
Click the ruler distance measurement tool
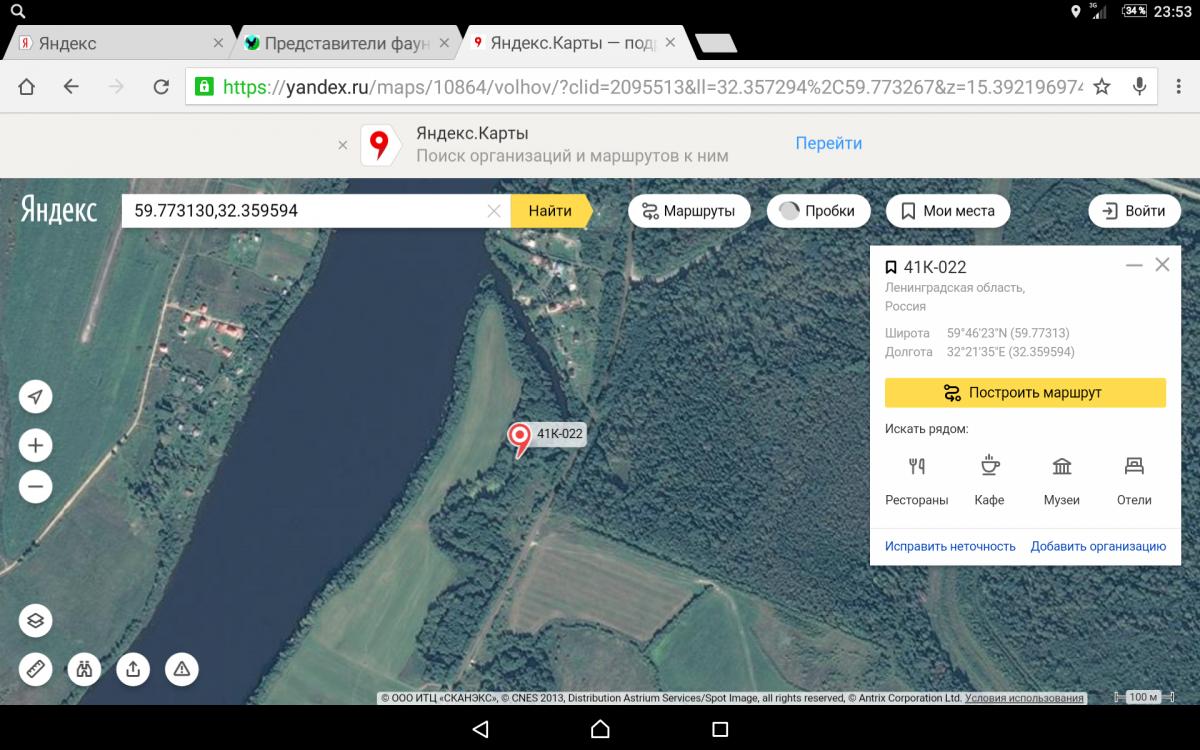coord(35,669)
